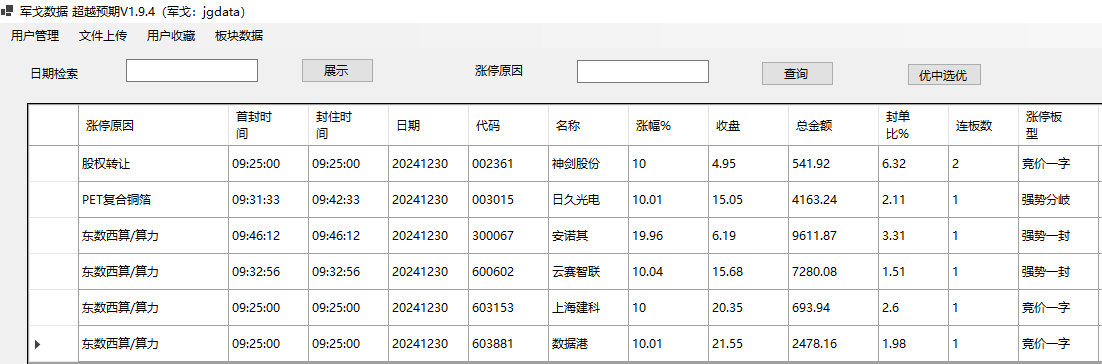
Task: Click the 19.96 gain percentage cell
Action: click(669, 235)
